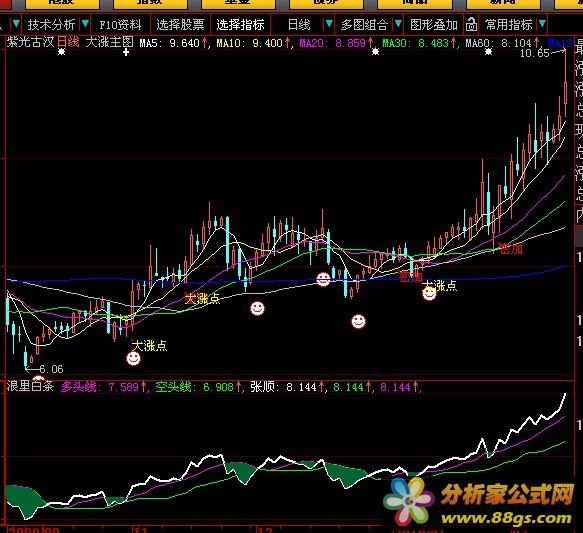Expand the 常用指标 dropdown arrow
The height and width of the screenshot is (533, 583).
(x=542, y=24)
